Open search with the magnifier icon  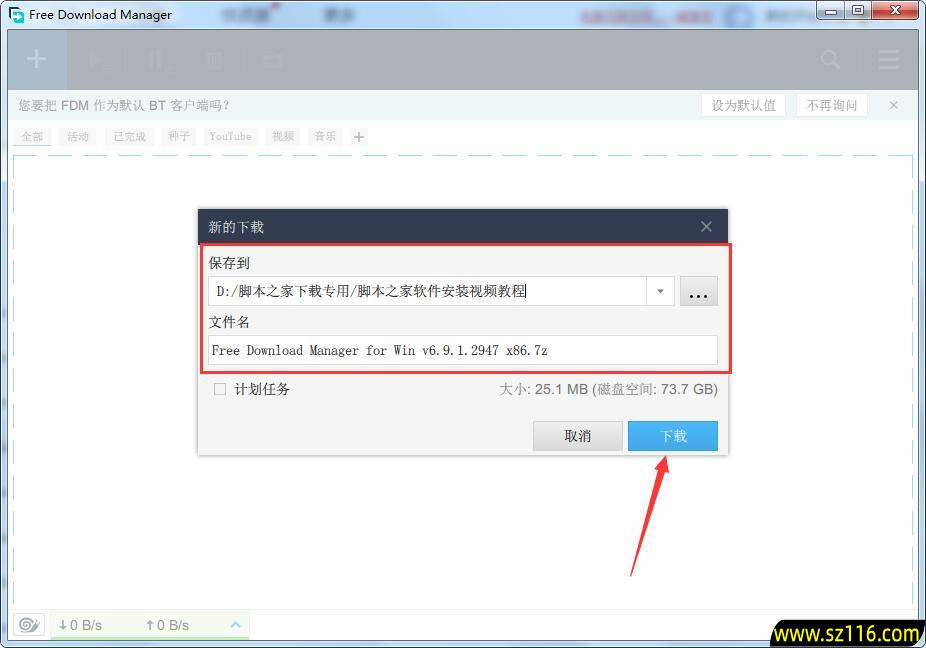830,60
